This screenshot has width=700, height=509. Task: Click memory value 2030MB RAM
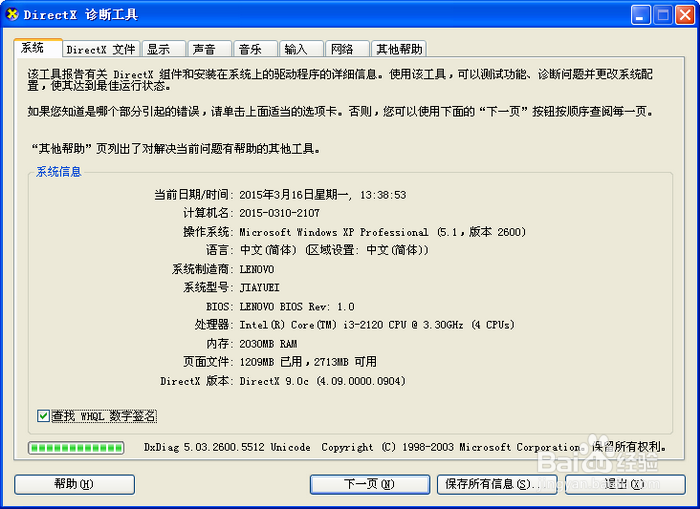[x=268, y=344]
